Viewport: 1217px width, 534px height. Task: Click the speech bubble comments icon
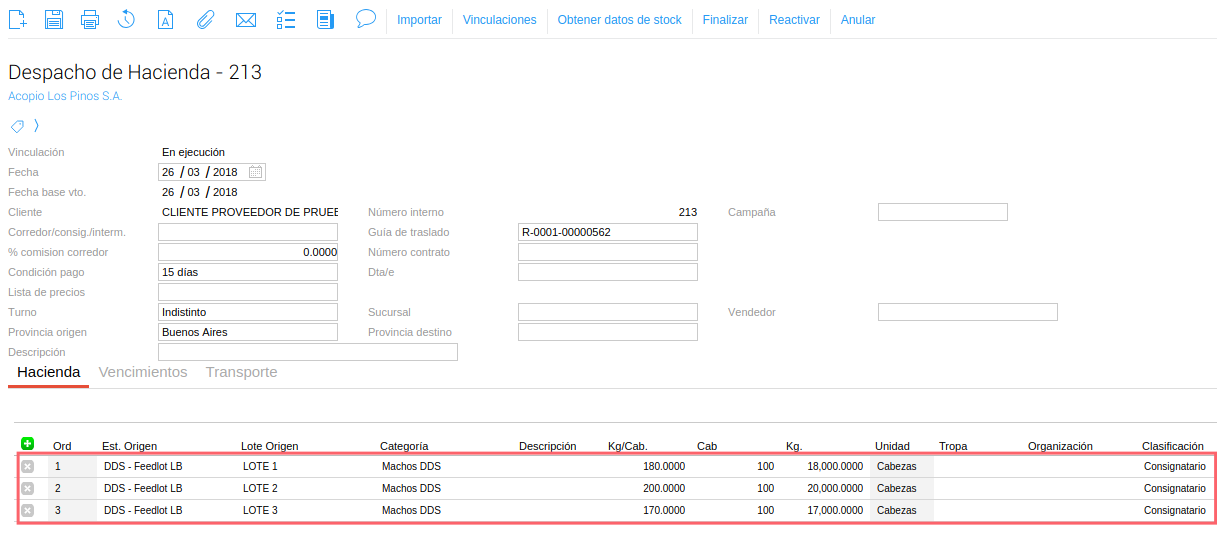[x=365, y=19]
